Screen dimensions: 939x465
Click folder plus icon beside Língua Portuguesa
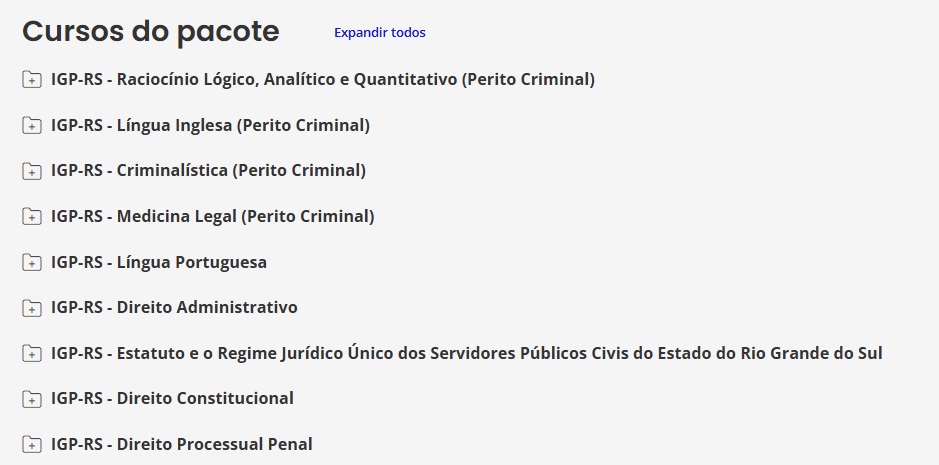[x=32, y=262]
